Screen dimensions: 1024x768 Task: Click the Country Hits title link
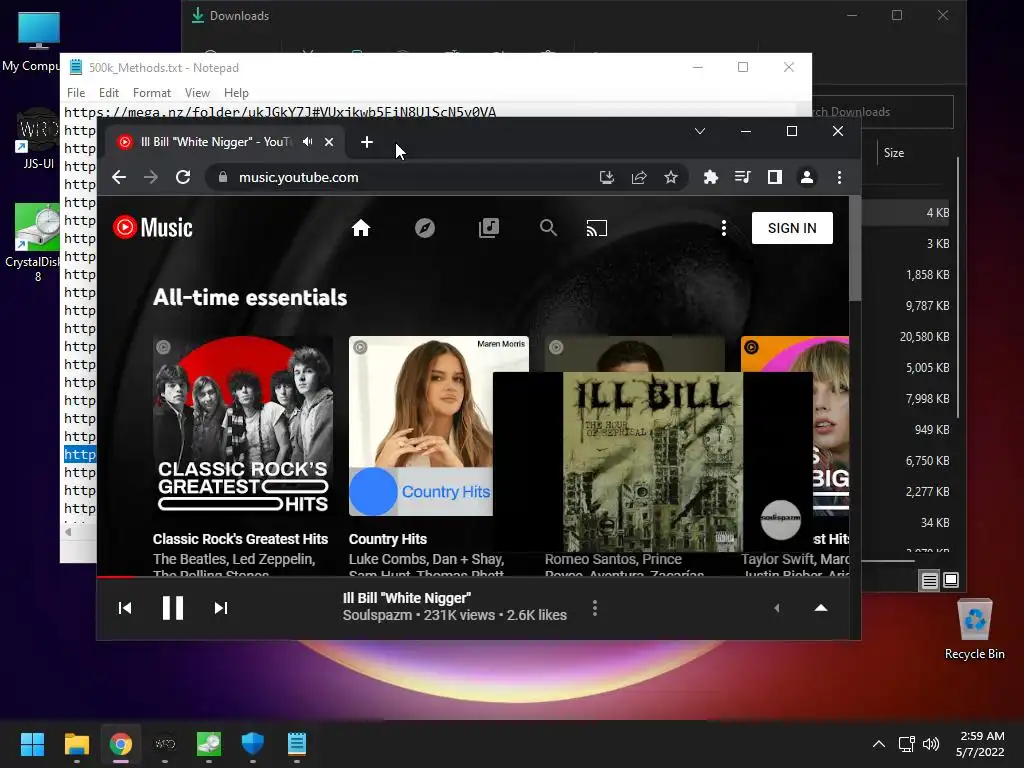pos(388,539)
